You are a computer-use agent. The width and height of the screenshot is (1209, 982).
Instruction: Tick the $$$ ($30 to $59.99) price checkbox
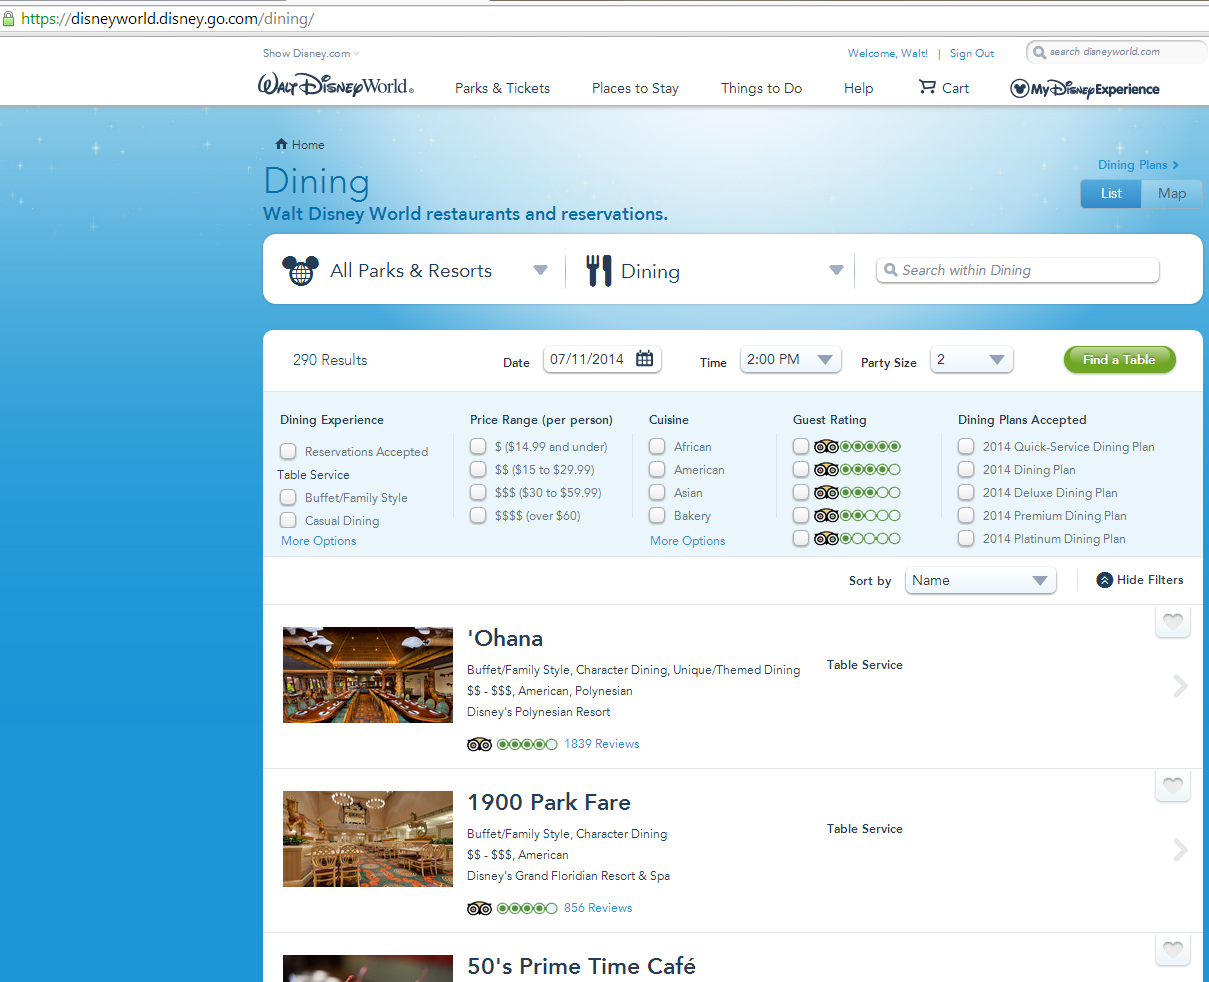(478, 492)
